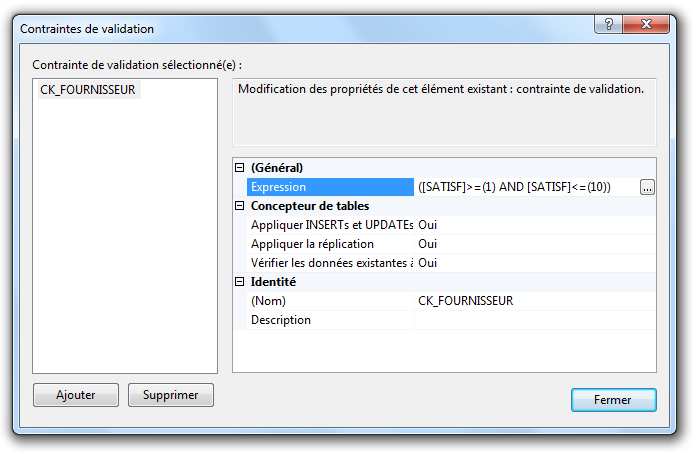Select Appliquer INSERTs et UPDATEs property
This screenshot has height=454, width=696.
click(331, 225)
